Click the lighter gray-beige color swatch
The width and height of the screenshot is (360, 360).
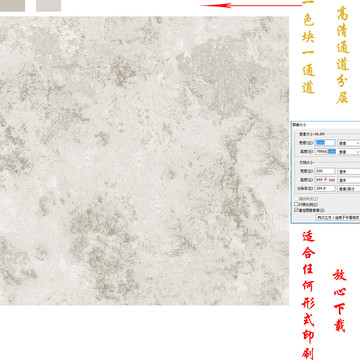[48, 6]
